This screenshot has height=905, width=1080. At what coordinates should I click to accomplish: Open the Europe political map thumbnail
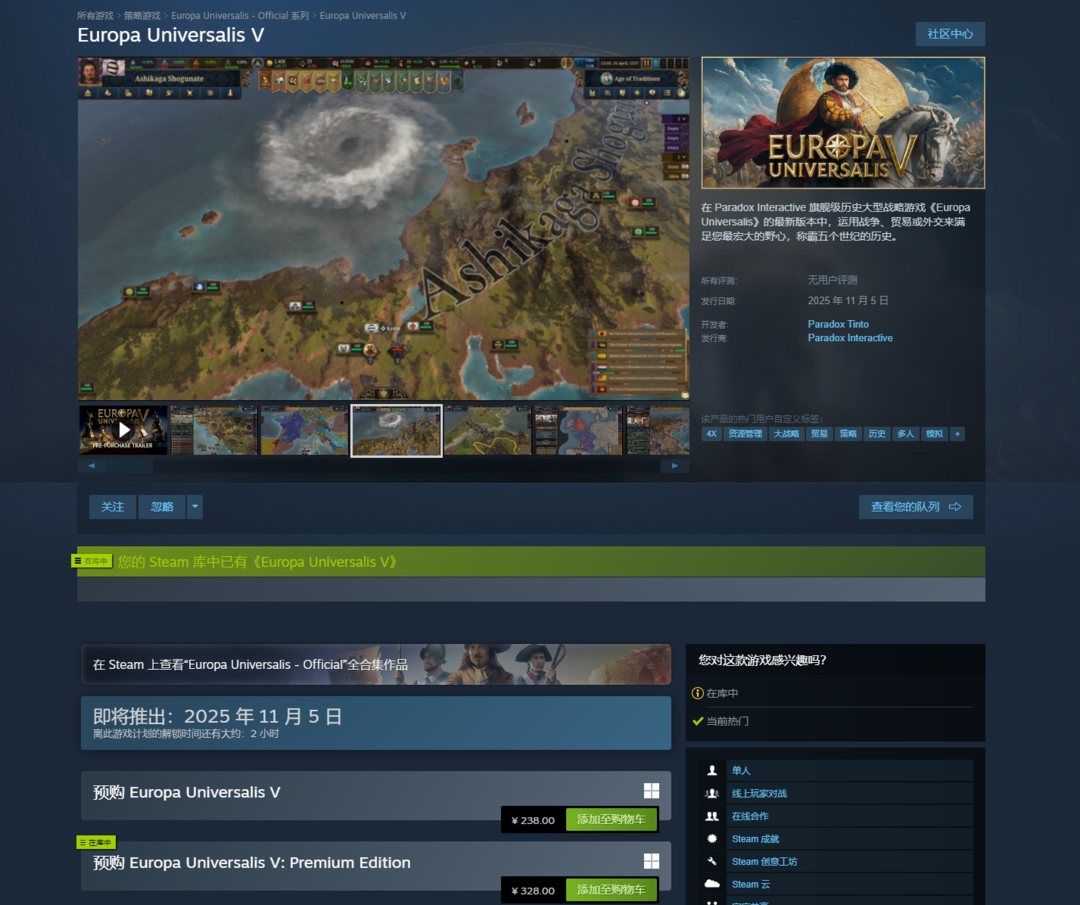coord(579,430)
